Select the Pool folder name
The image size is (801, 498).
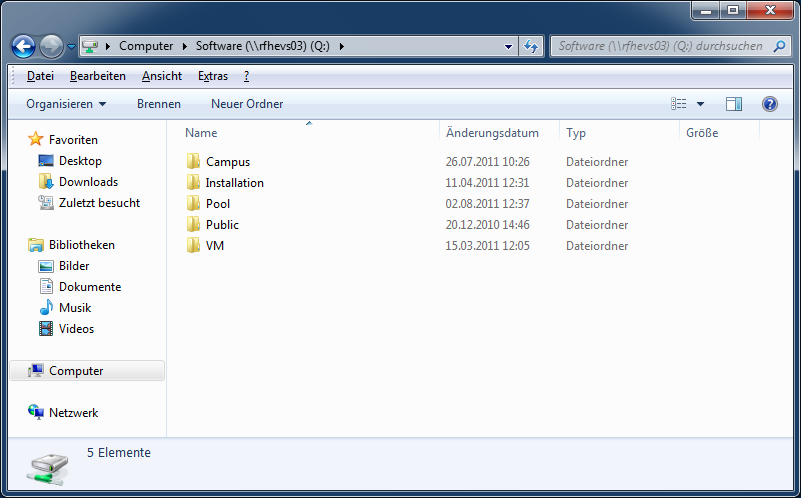point(218,204)
